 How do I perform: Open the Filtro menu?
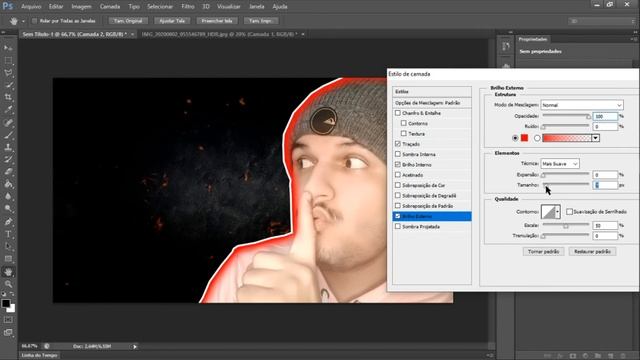pos(188,7)
